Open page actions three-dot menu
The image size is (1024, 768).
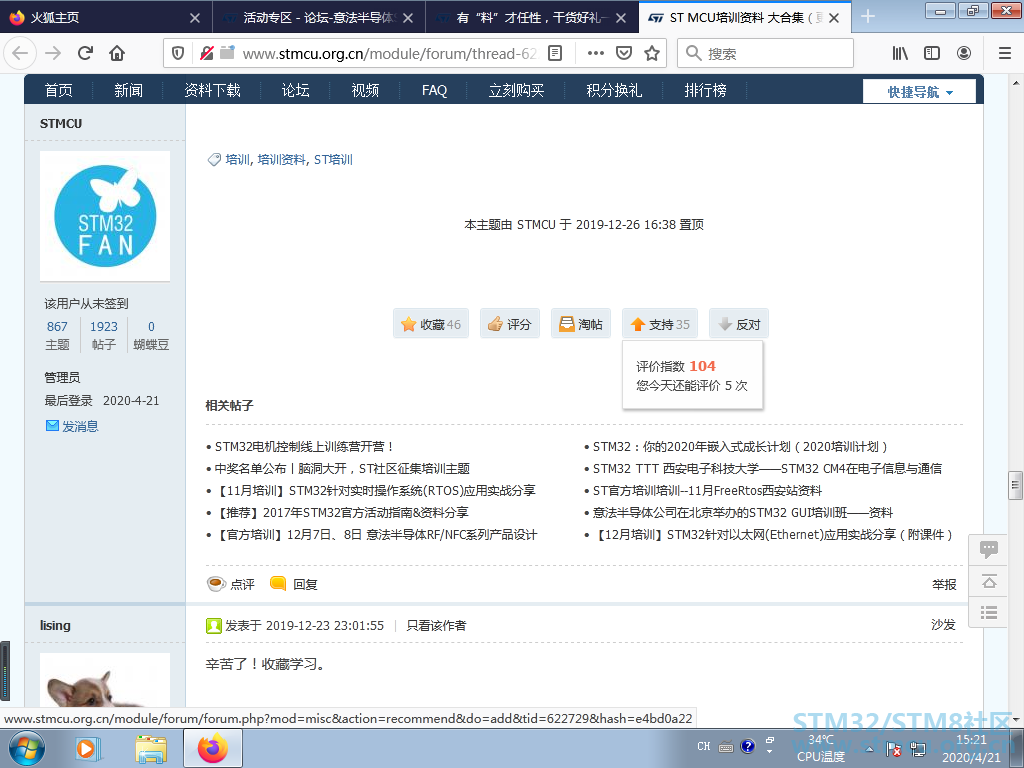tap(596, 53)
